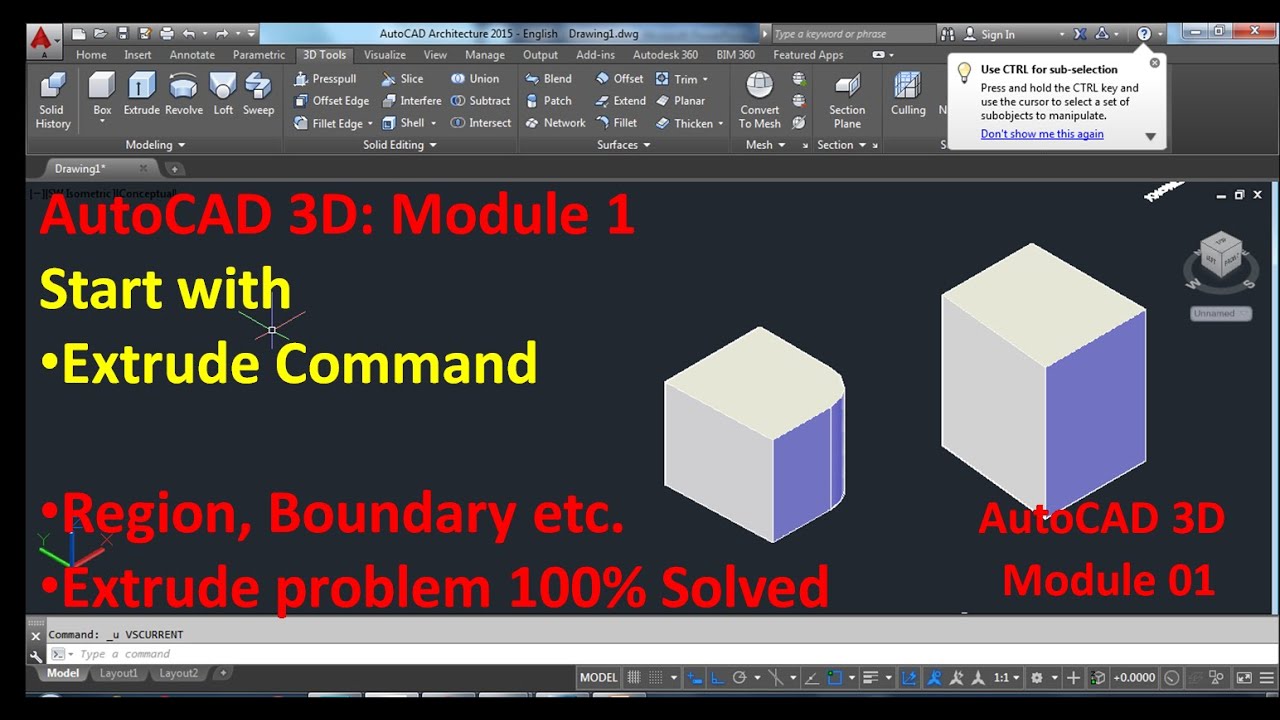Expand the Modeling panel

click(x=154, y=145)
